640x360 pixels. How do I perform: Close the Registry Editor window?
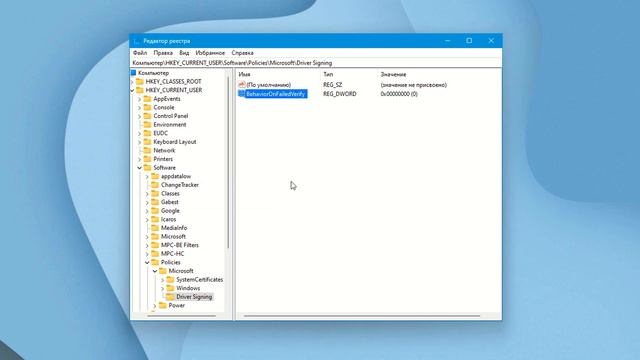[x=491, y=41]
